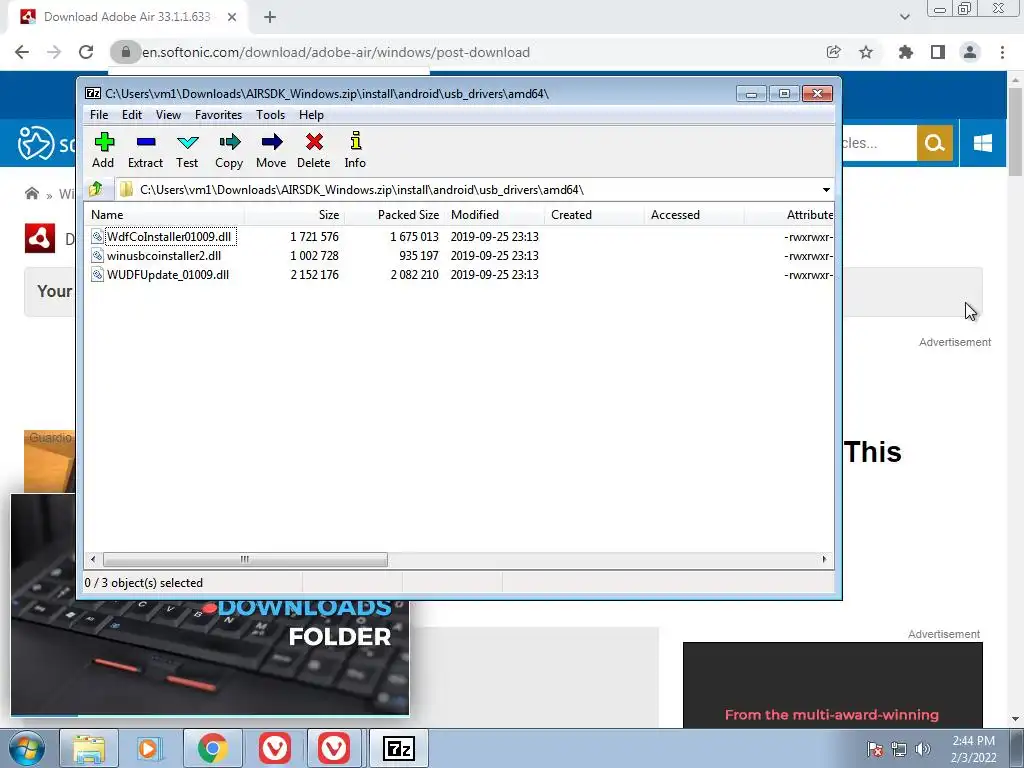
Task: Share this page icon in Chrome
Action: pos(834,52)
